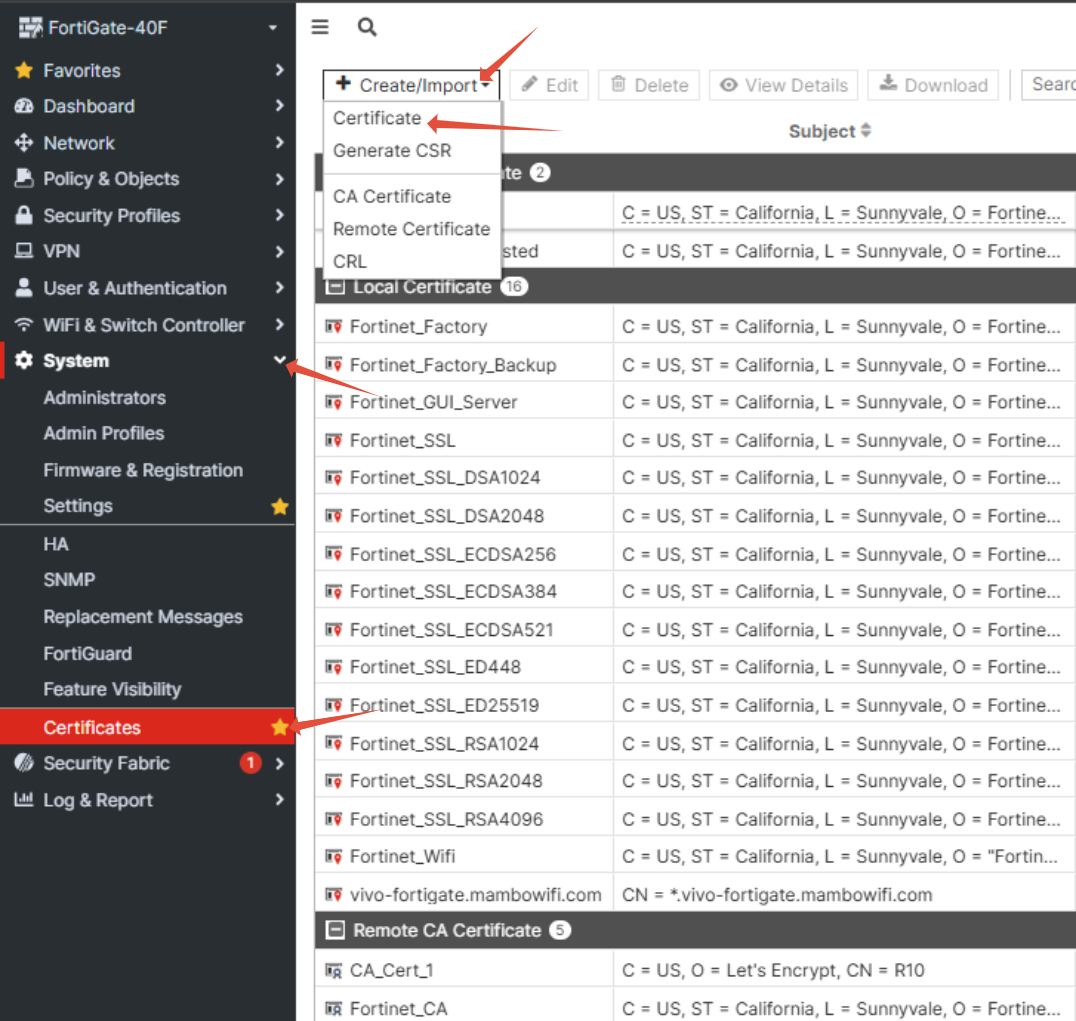This screenshot has width=1076, height=1021.
Task: Toggle favorite star on Certificates
Action: point(279,727)
